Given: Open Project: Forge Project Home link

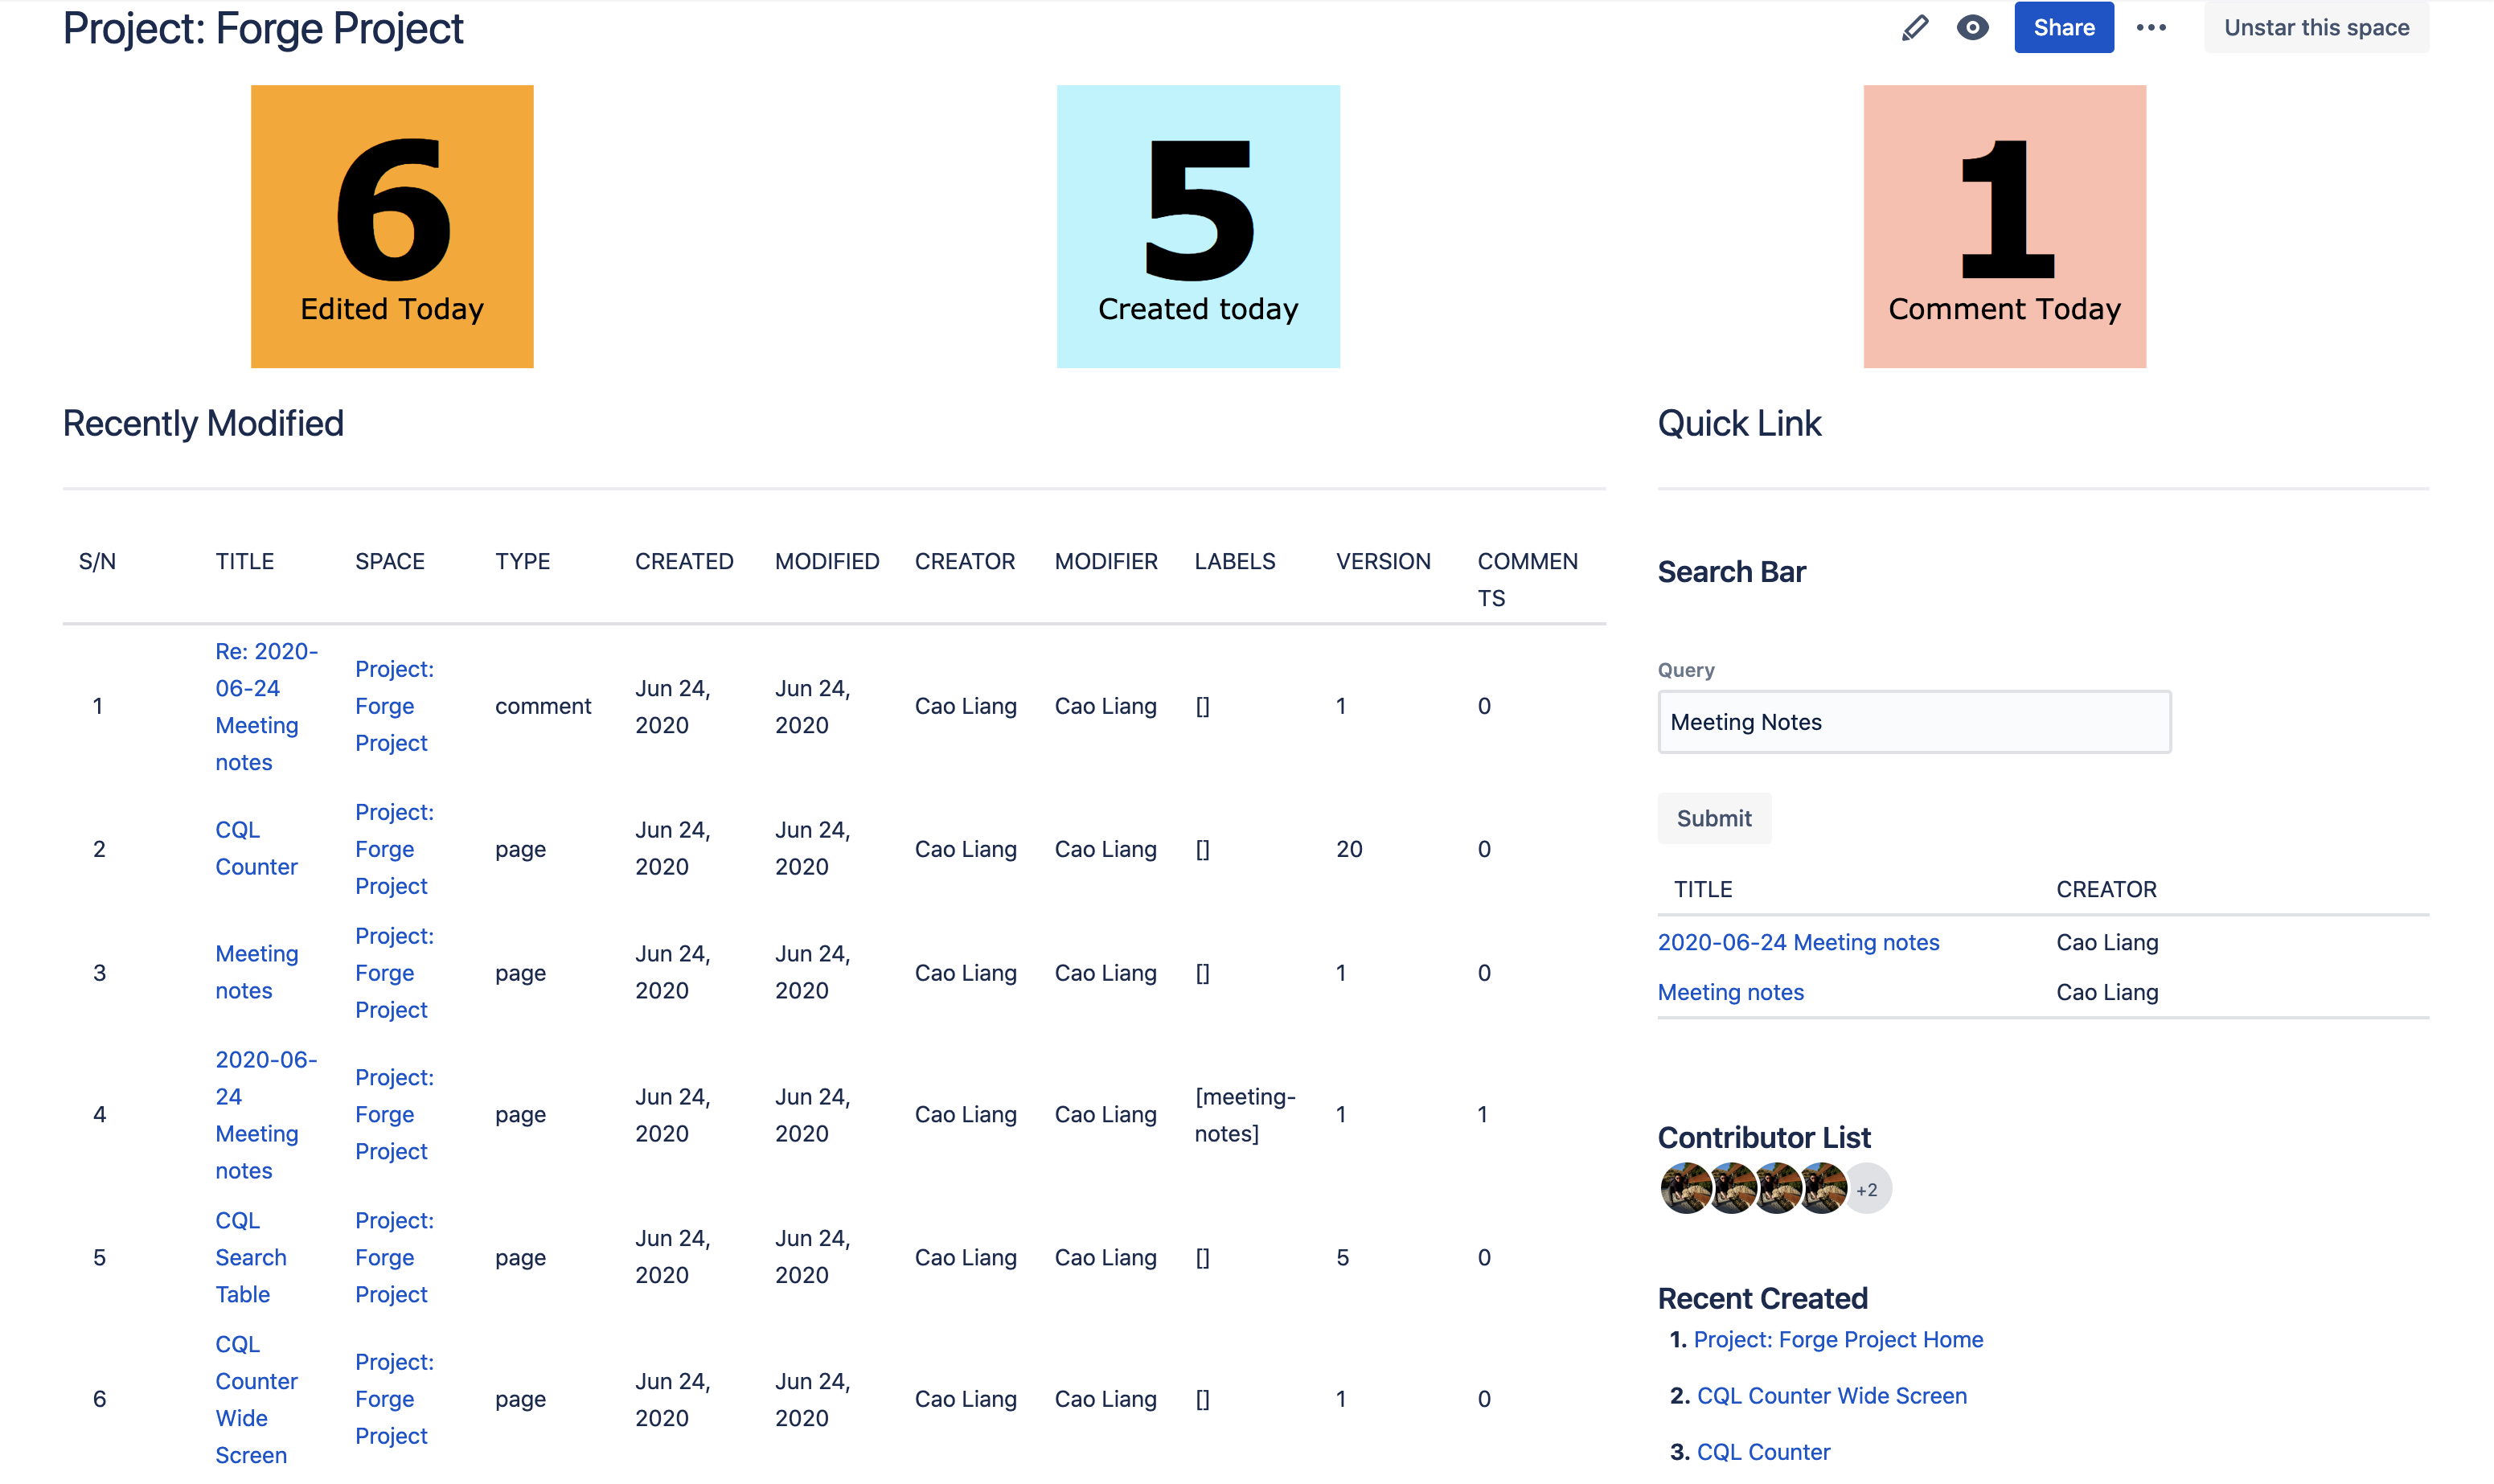Looking at the screenshot, I should (x=1838, y=1339).
